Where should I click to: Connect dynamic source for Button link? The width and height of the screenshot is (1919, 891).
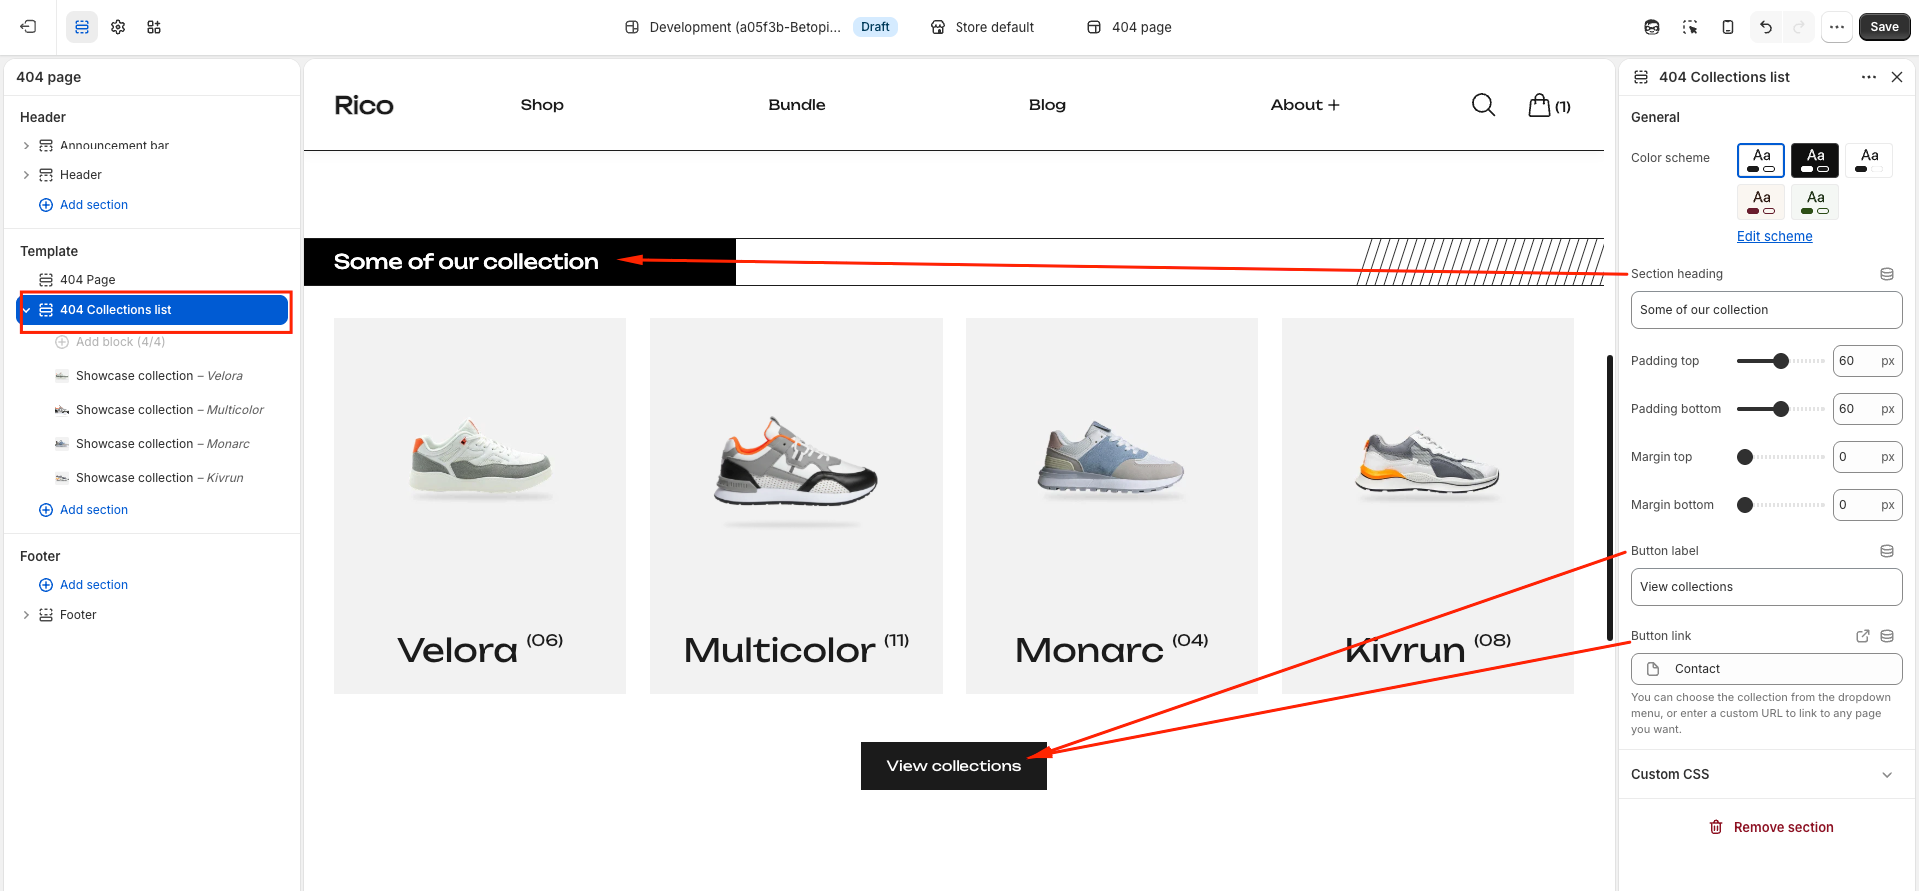1887,636
